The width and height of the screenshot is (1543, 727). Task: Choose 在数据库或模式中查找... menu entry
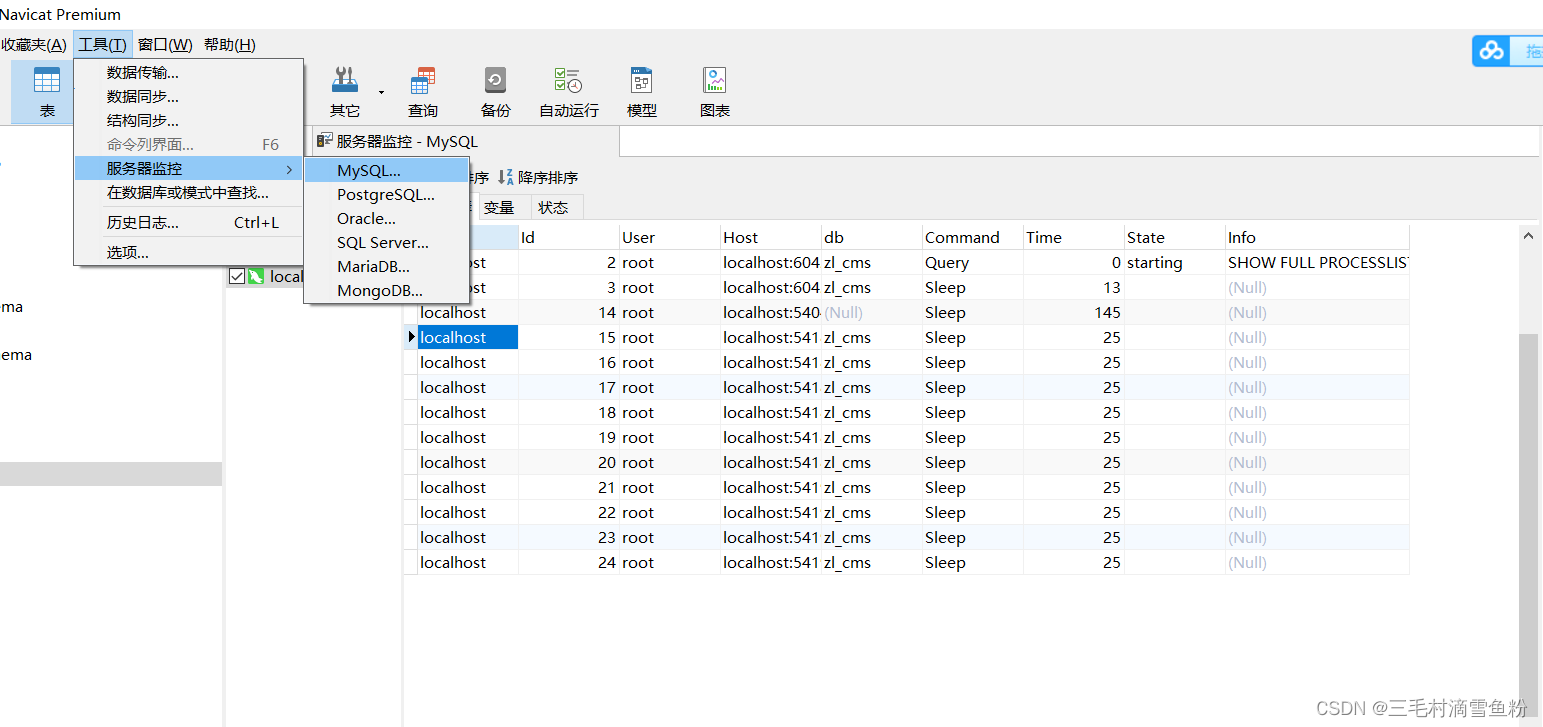point(189,192)
